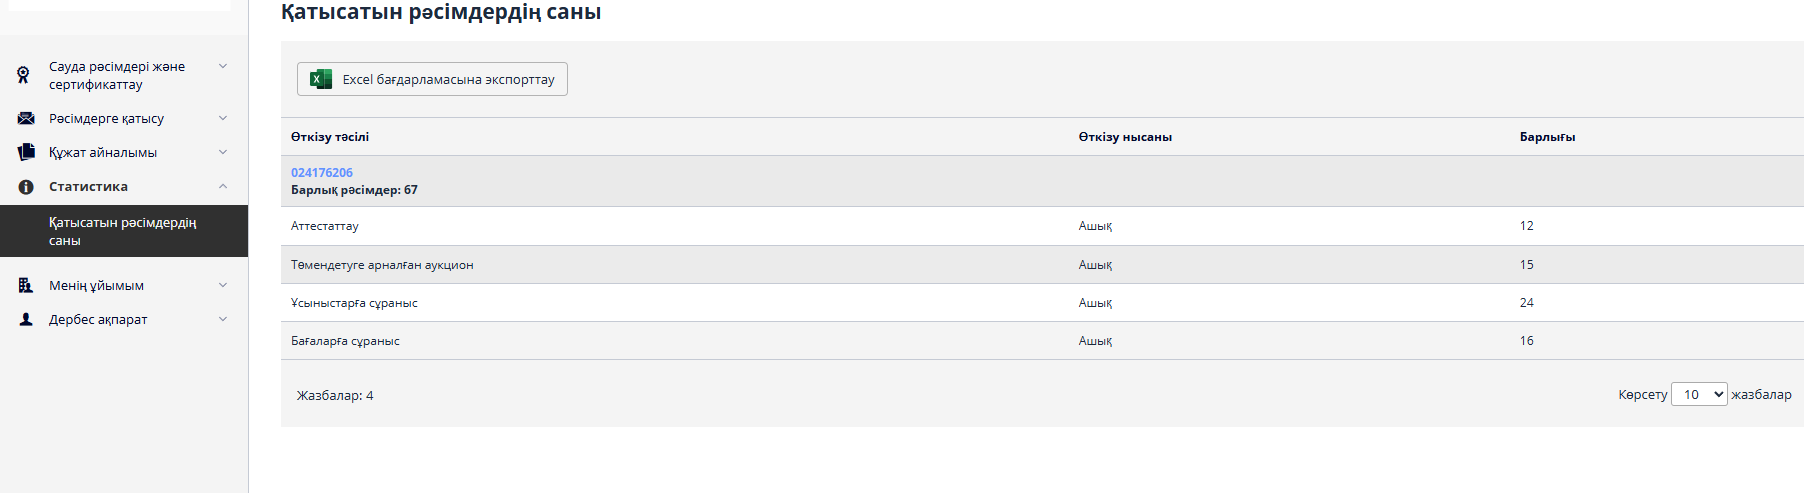The height and width of the screenshot is (493, 1812).
Task: Click the documents icon beside Құжат айналымы
Action: [x=26, y=152]
